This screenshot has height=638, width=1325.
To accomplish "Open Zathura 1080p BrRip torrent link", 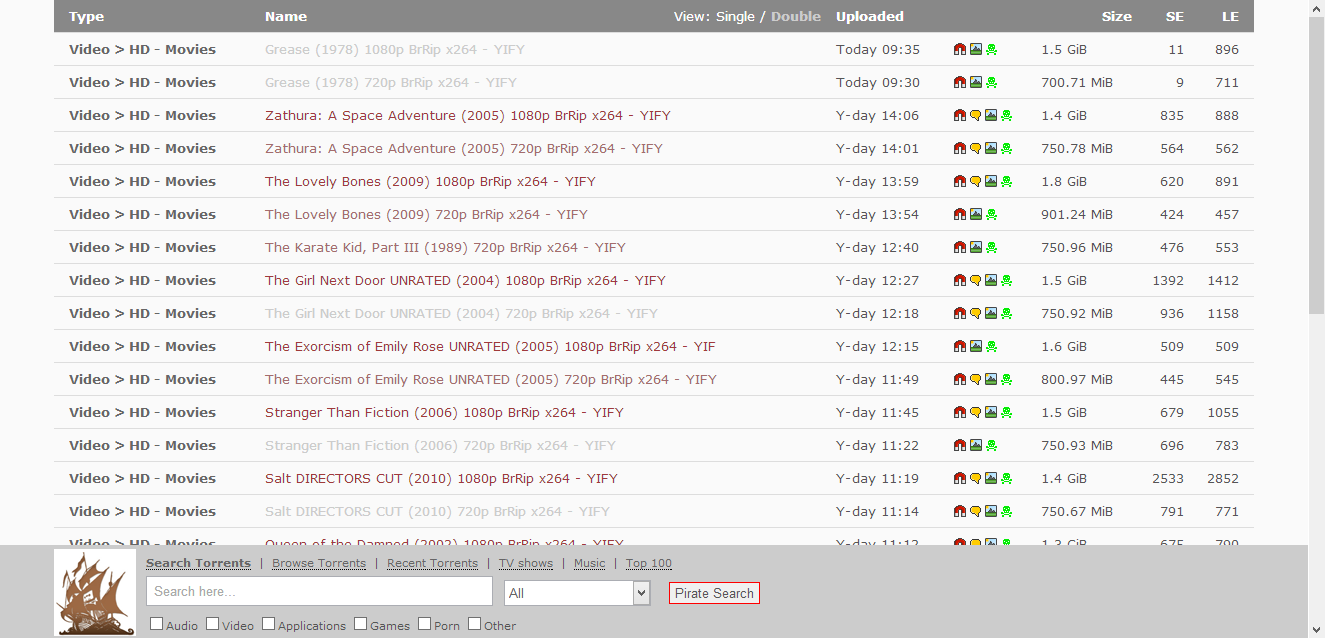I will [x=468, y=115].
